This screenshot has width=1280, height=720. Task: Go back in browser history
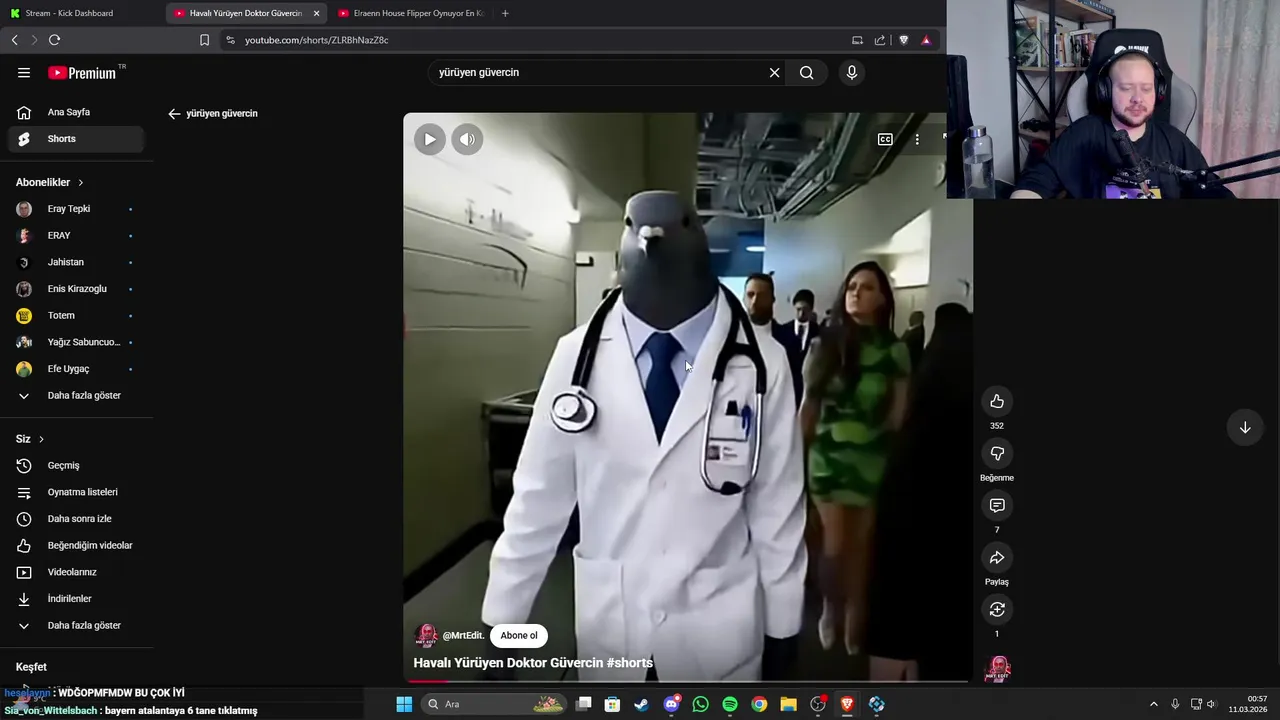[14, 40]
